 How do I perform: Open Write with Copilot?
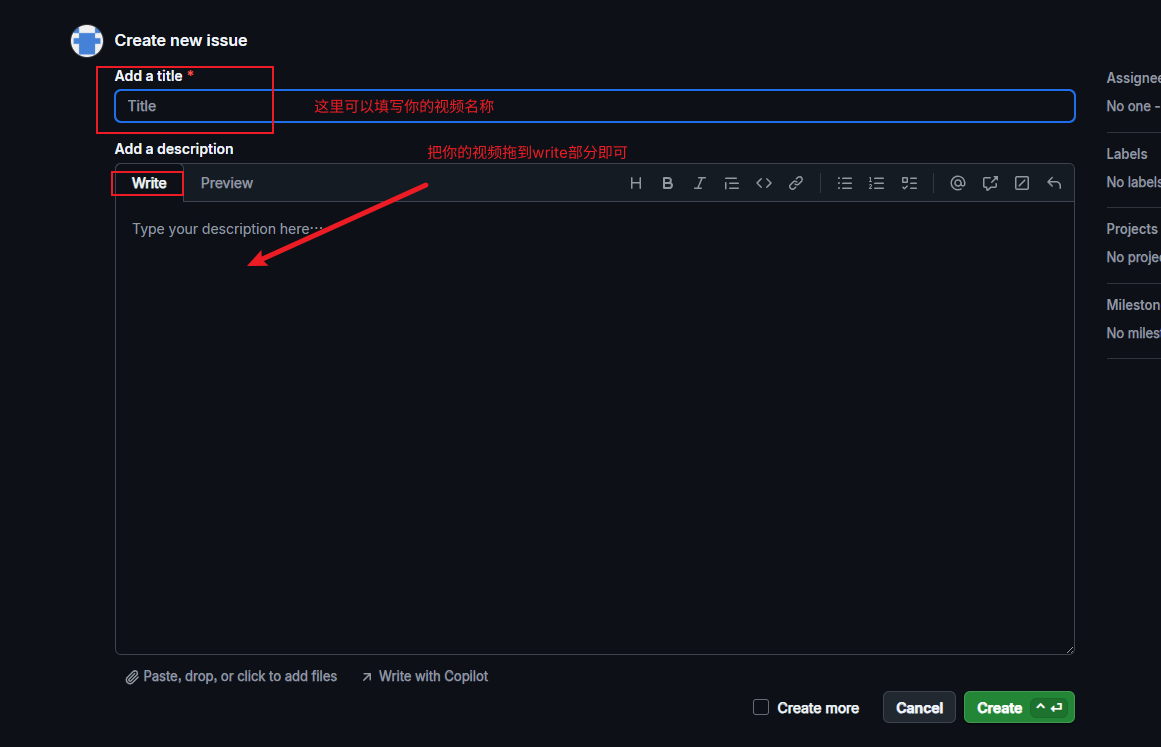coord(425,676)
